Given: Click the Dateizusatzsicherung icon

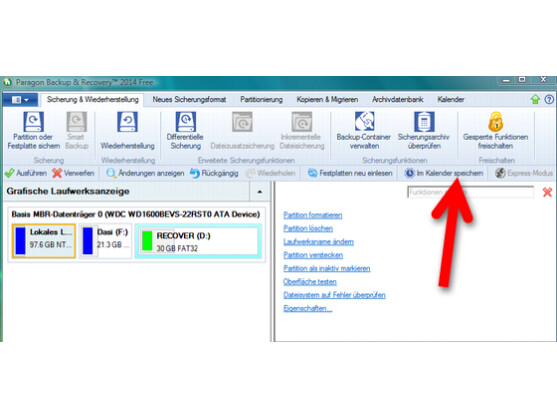Looking at the screenshot, I should coord(242,122).
